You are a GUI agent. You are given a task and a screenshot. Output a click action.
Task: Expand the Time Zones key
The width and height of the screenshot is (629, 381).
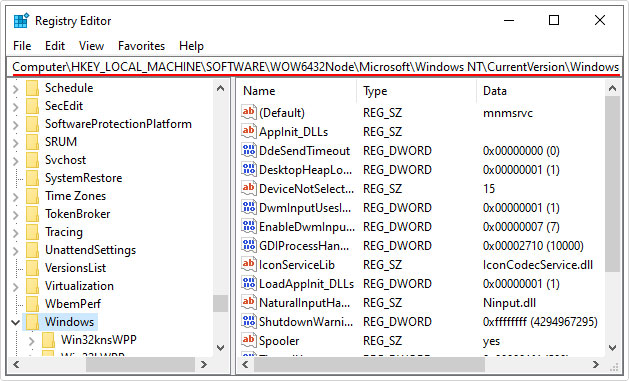point(16,197)
